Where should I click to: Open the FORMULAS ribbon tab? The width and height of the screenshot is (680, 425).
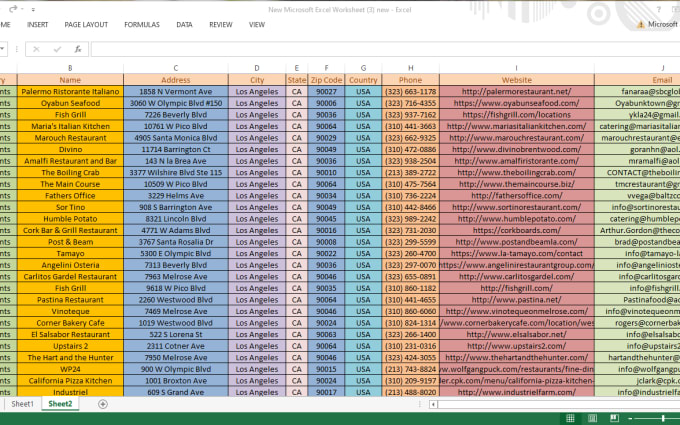(142, 25)
